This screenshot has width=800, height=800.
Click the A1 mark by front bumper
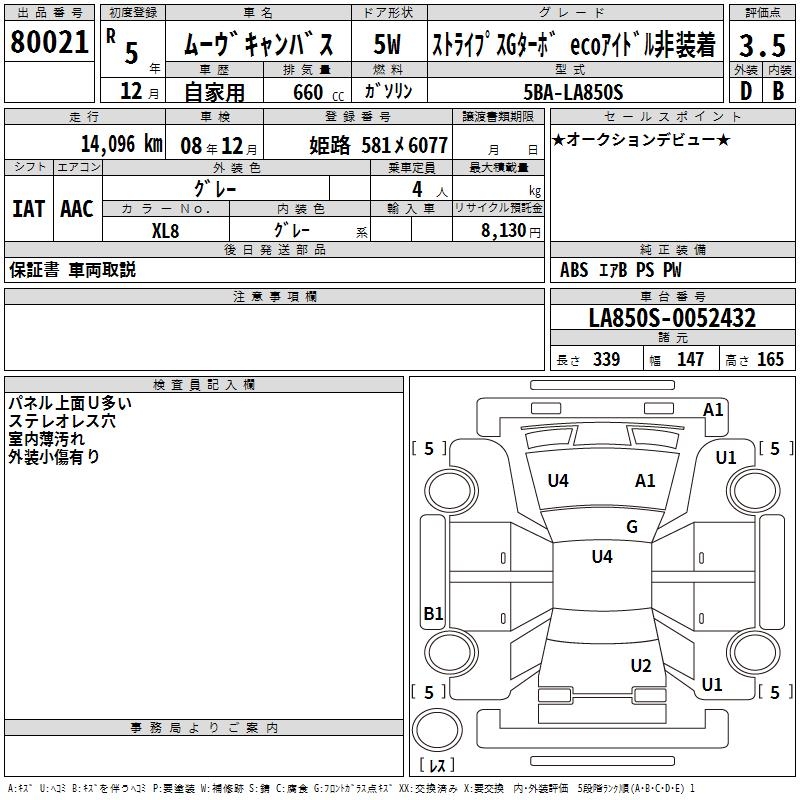pyautogui.click(x=713, y=410)
